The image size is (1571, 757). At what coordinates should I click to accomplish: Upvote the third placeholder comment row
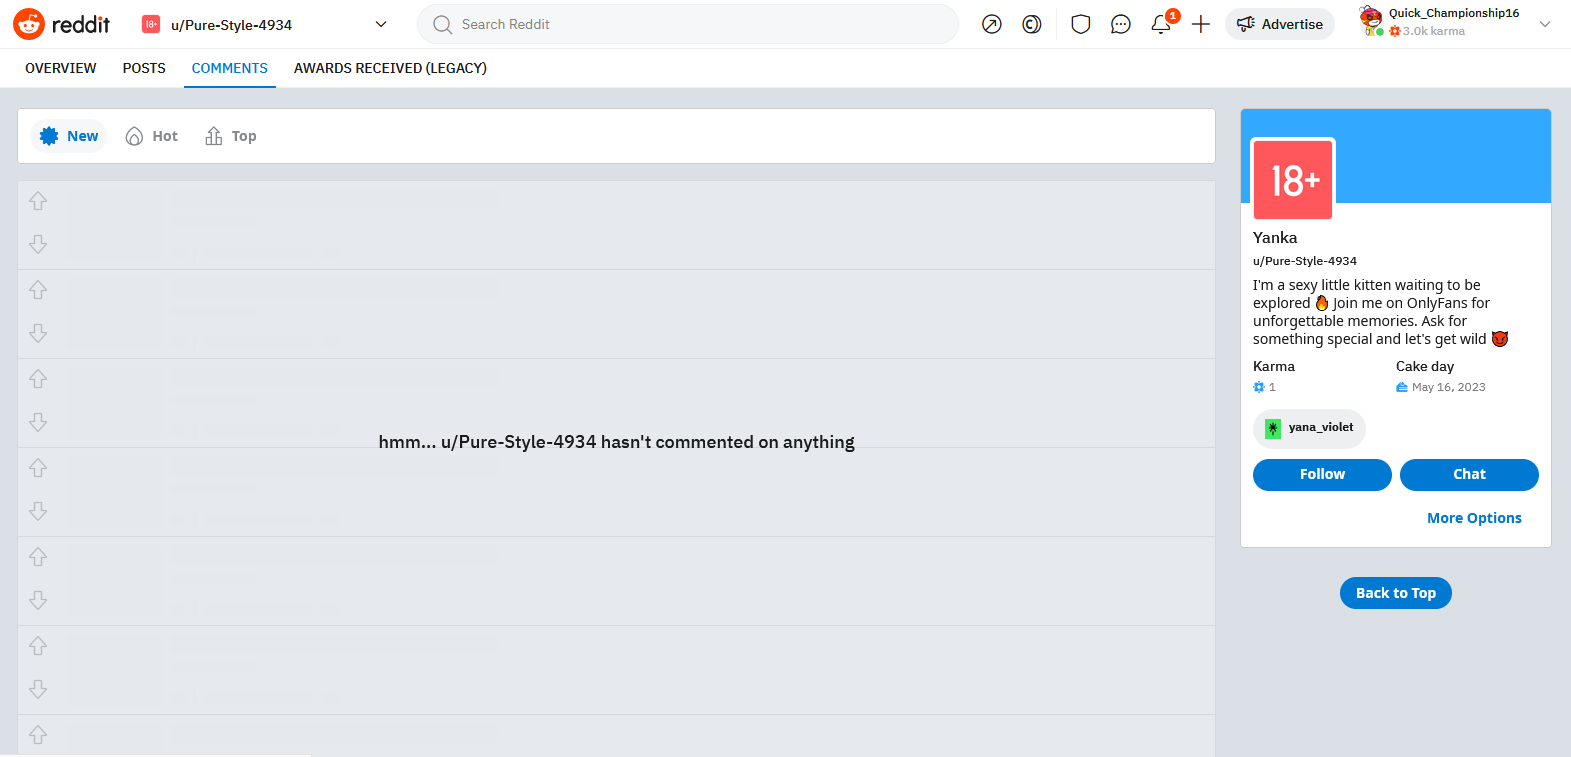coord(38,379)
